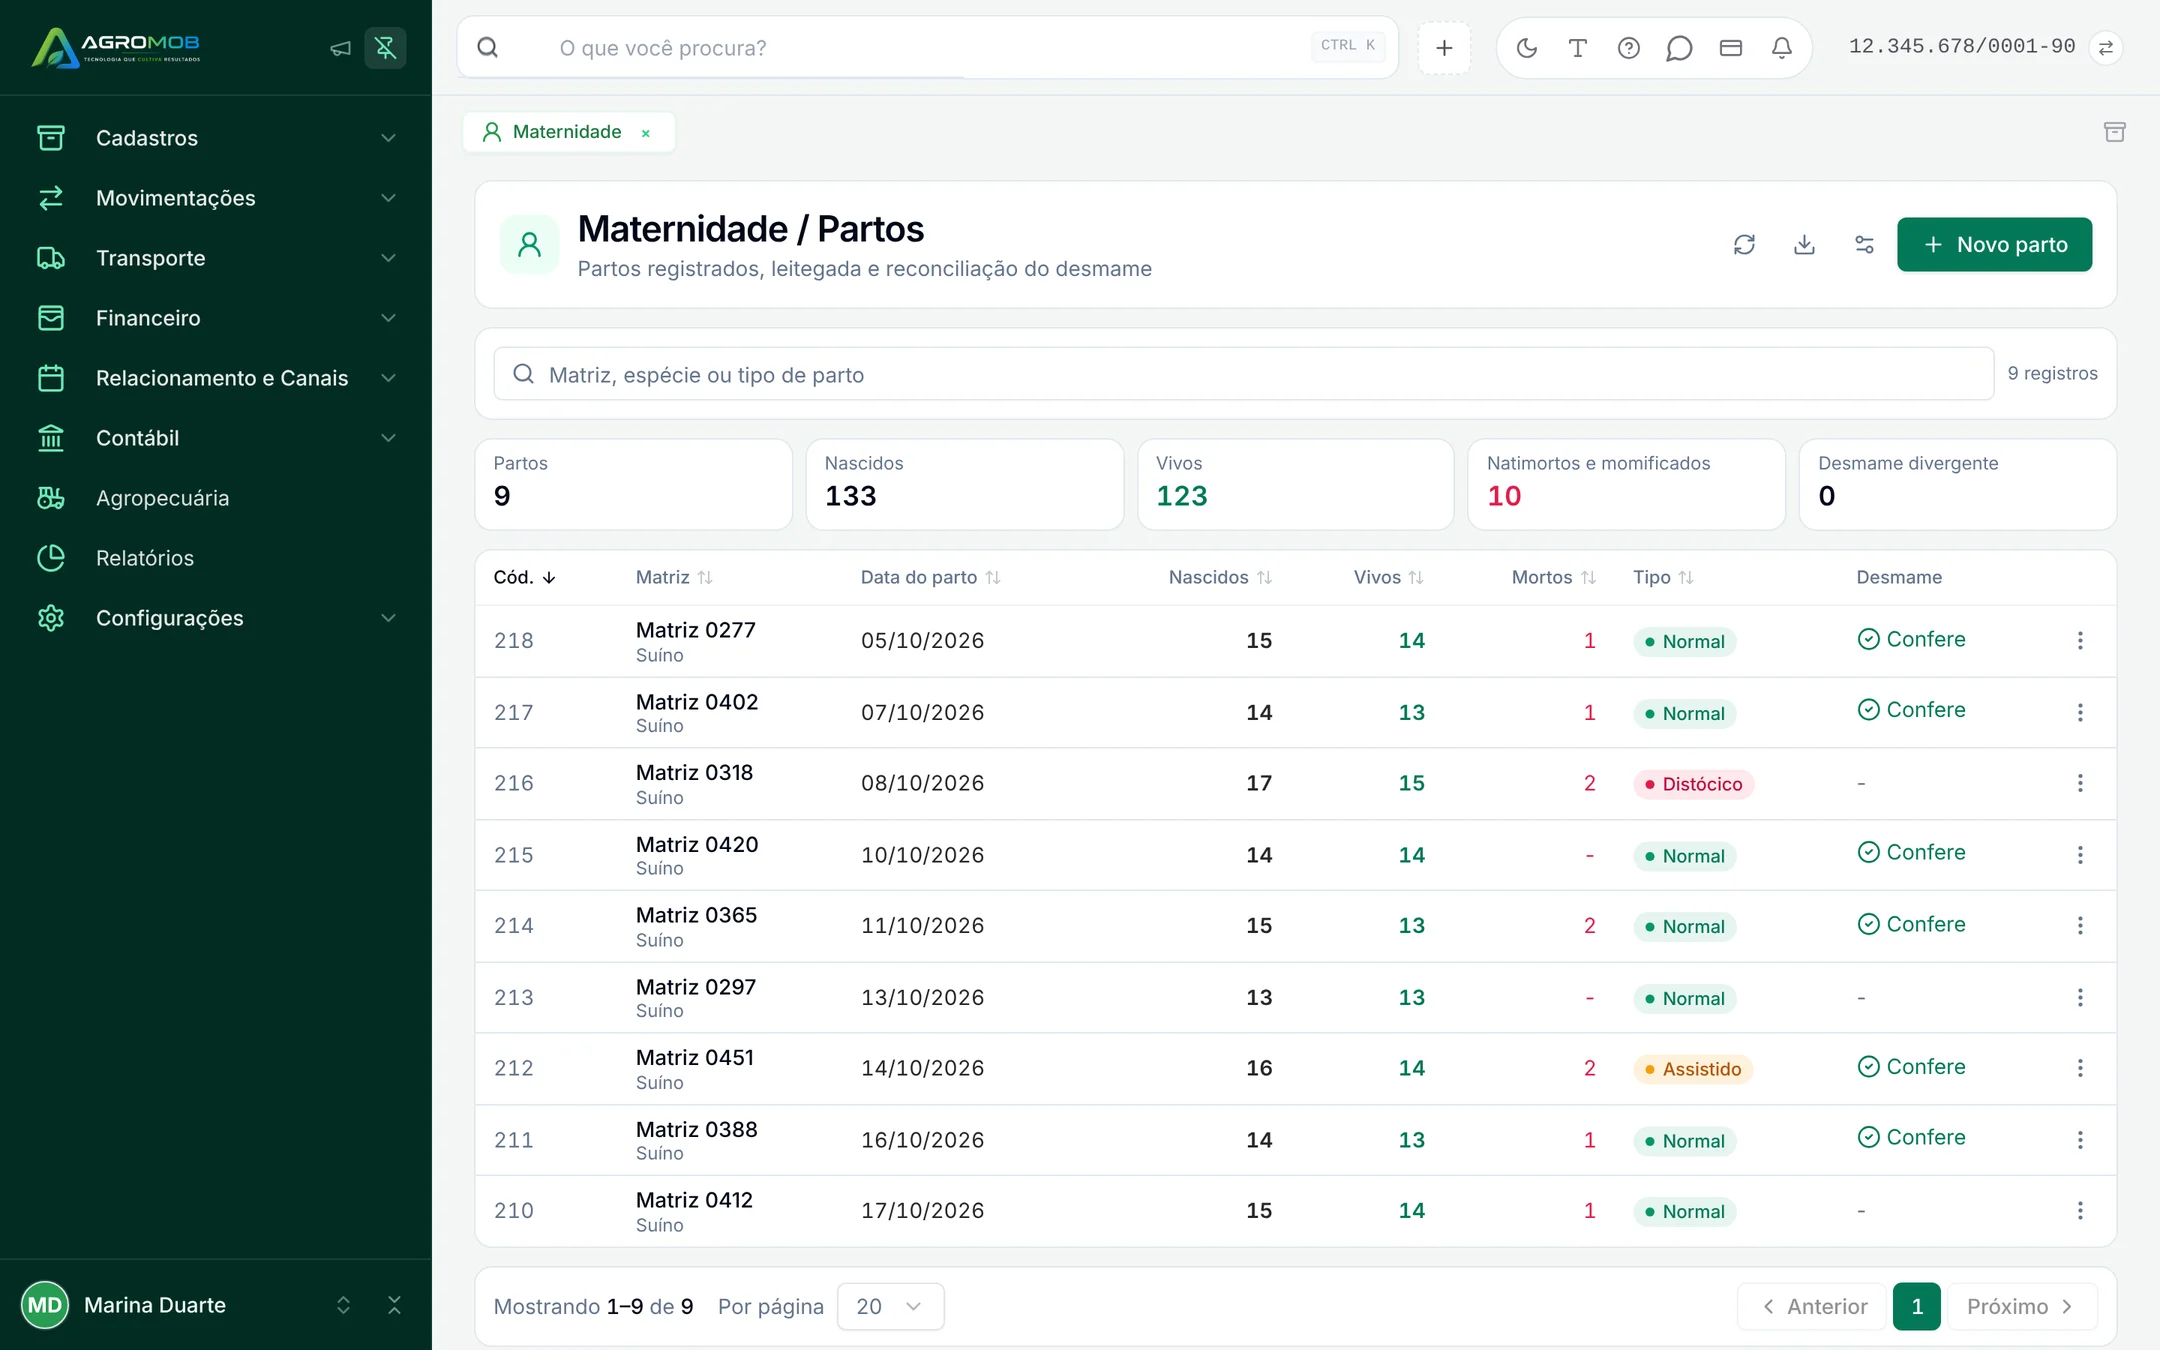Viewport: 2160px width, 1350px height.
Task: Refresh the Partos list
Action: (1744, 244)
